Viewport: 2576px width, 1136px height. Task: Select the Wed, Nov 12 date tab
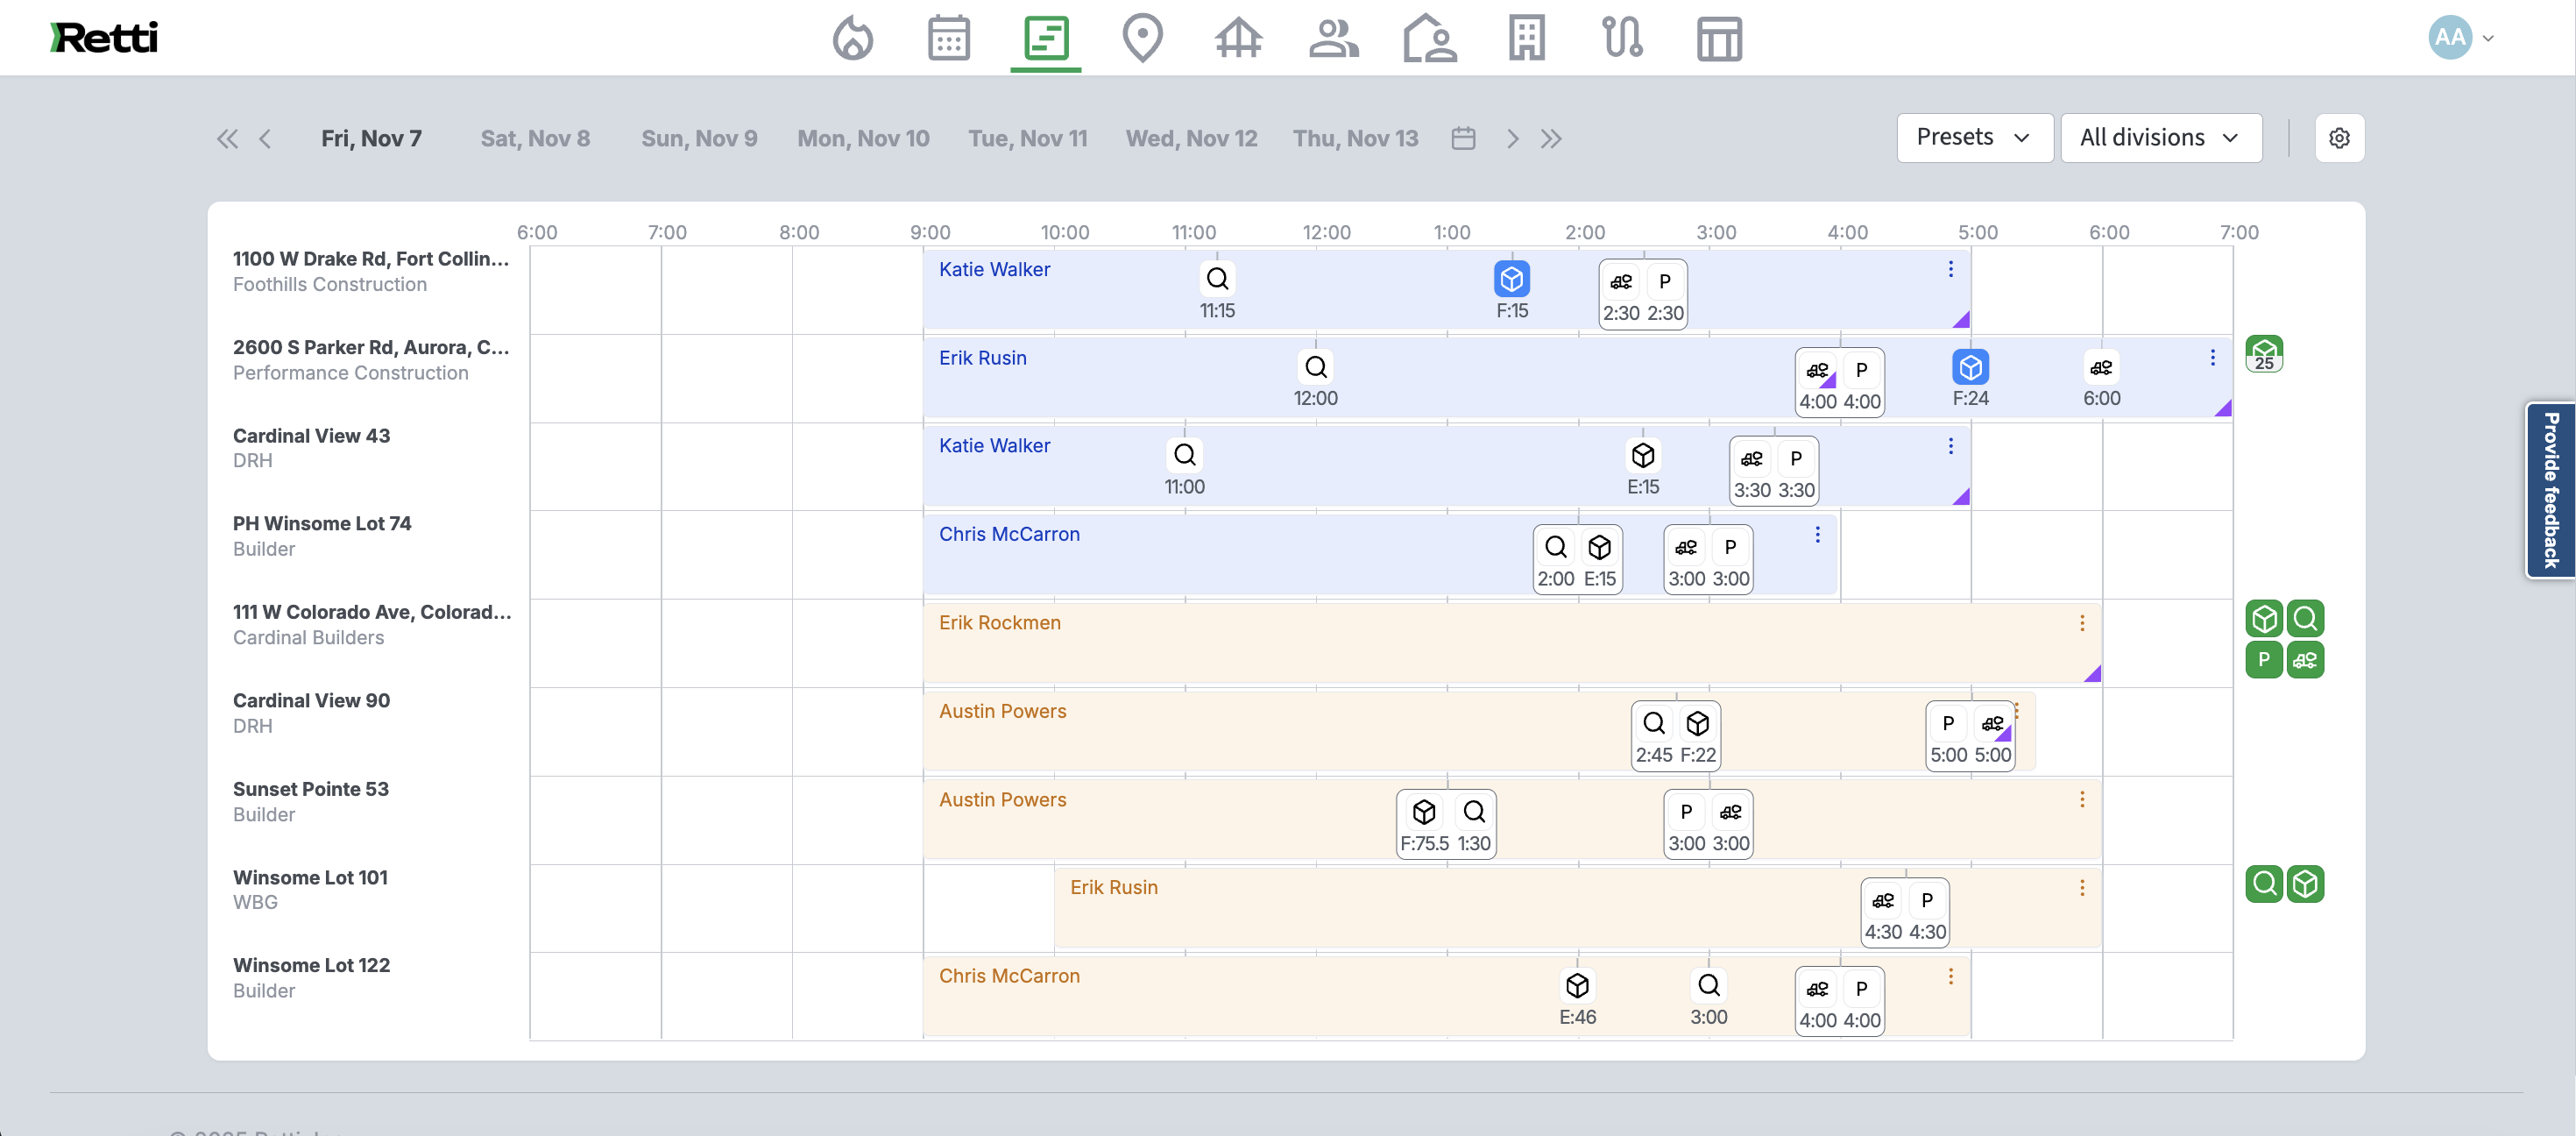[x=1191, y=139]
